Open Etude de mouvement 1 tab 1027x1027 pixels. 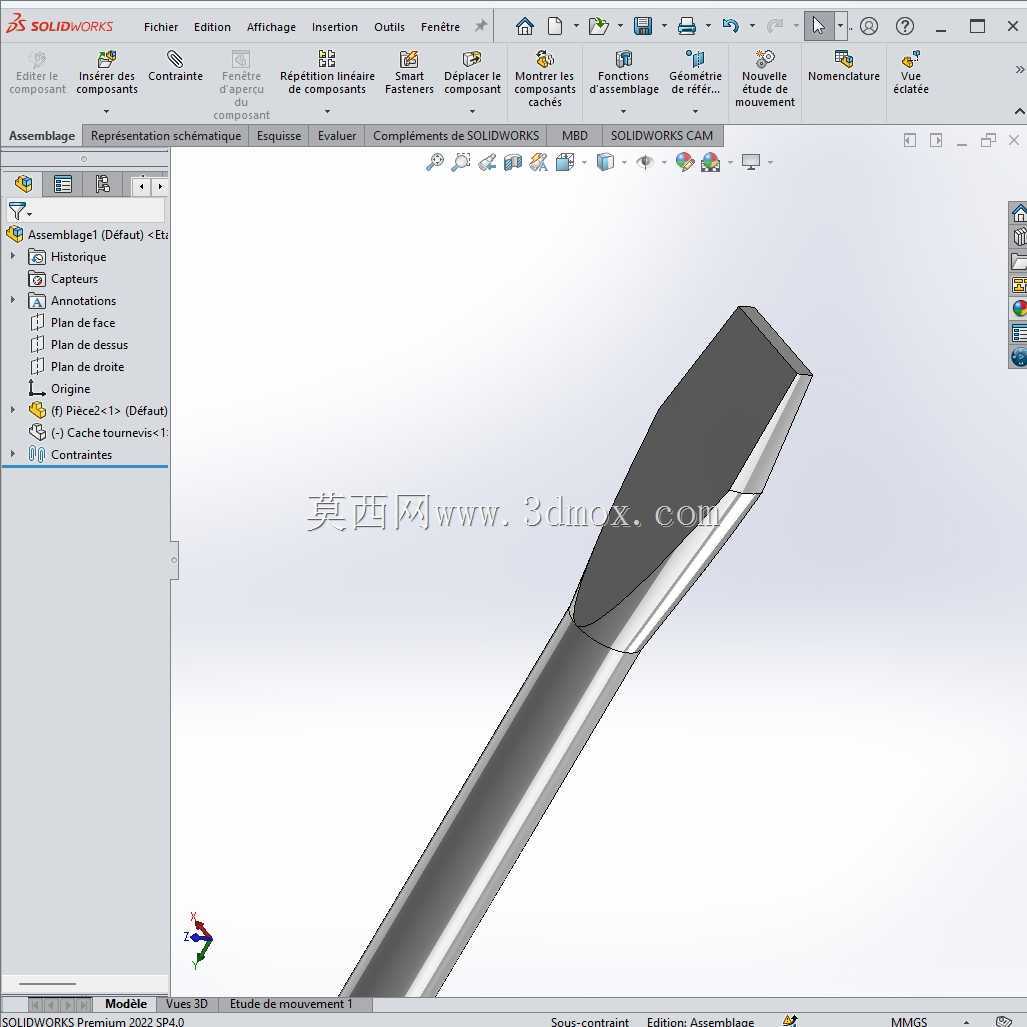tap(291, 1003)
